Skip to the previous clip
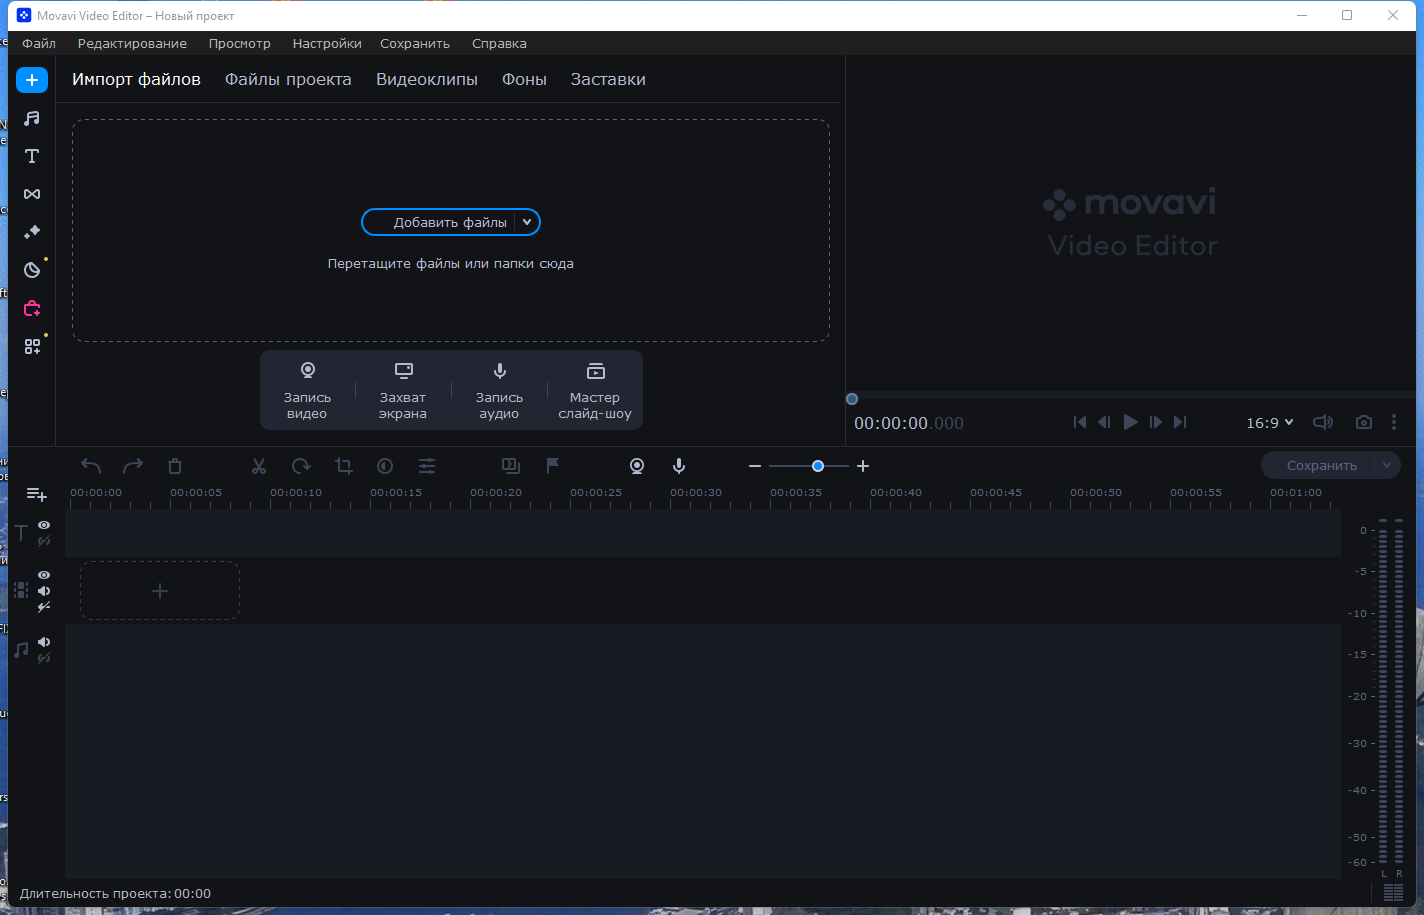The image size is (1424, 915). pyautogui.click(x=1080, y=422)
